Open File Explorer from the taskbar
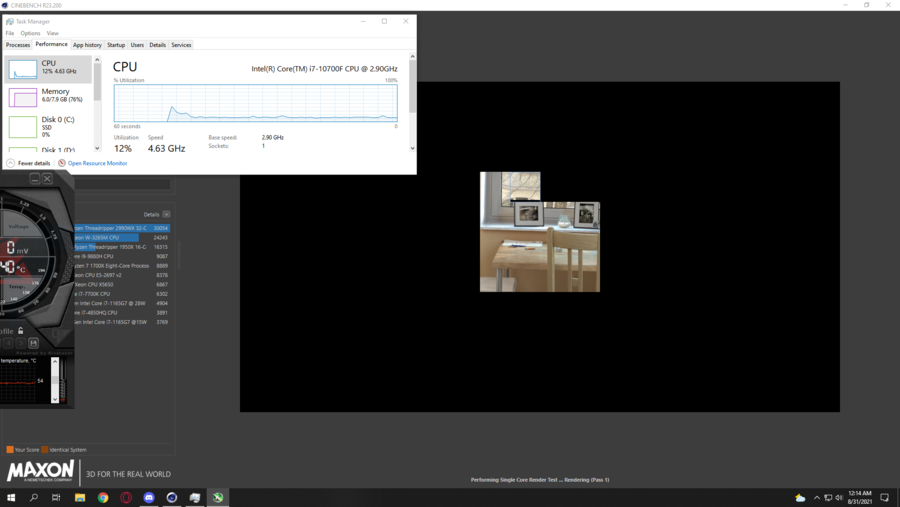 tap(80, 497)
